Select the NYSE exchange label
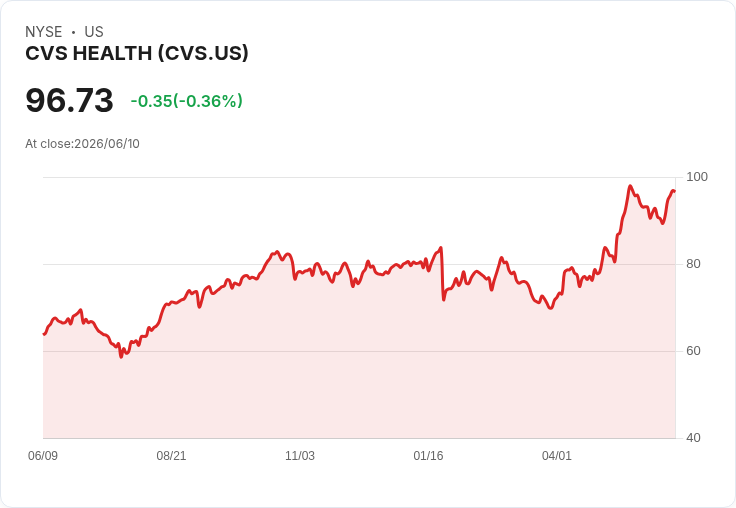 [44, 32]
